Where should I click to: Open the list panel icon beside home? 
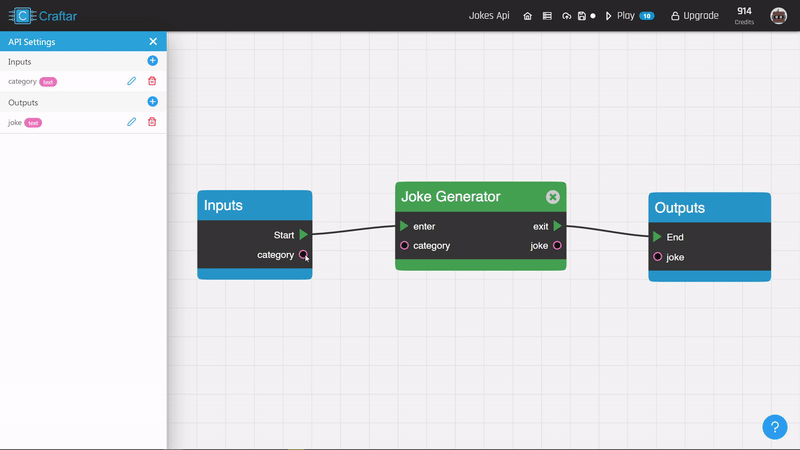[547, 16]
